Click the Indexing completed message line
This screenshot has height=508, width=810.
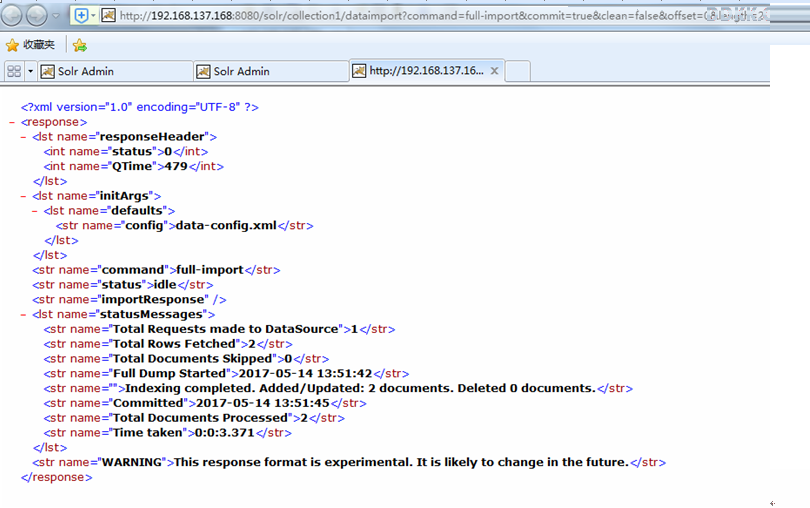(338, 389)
